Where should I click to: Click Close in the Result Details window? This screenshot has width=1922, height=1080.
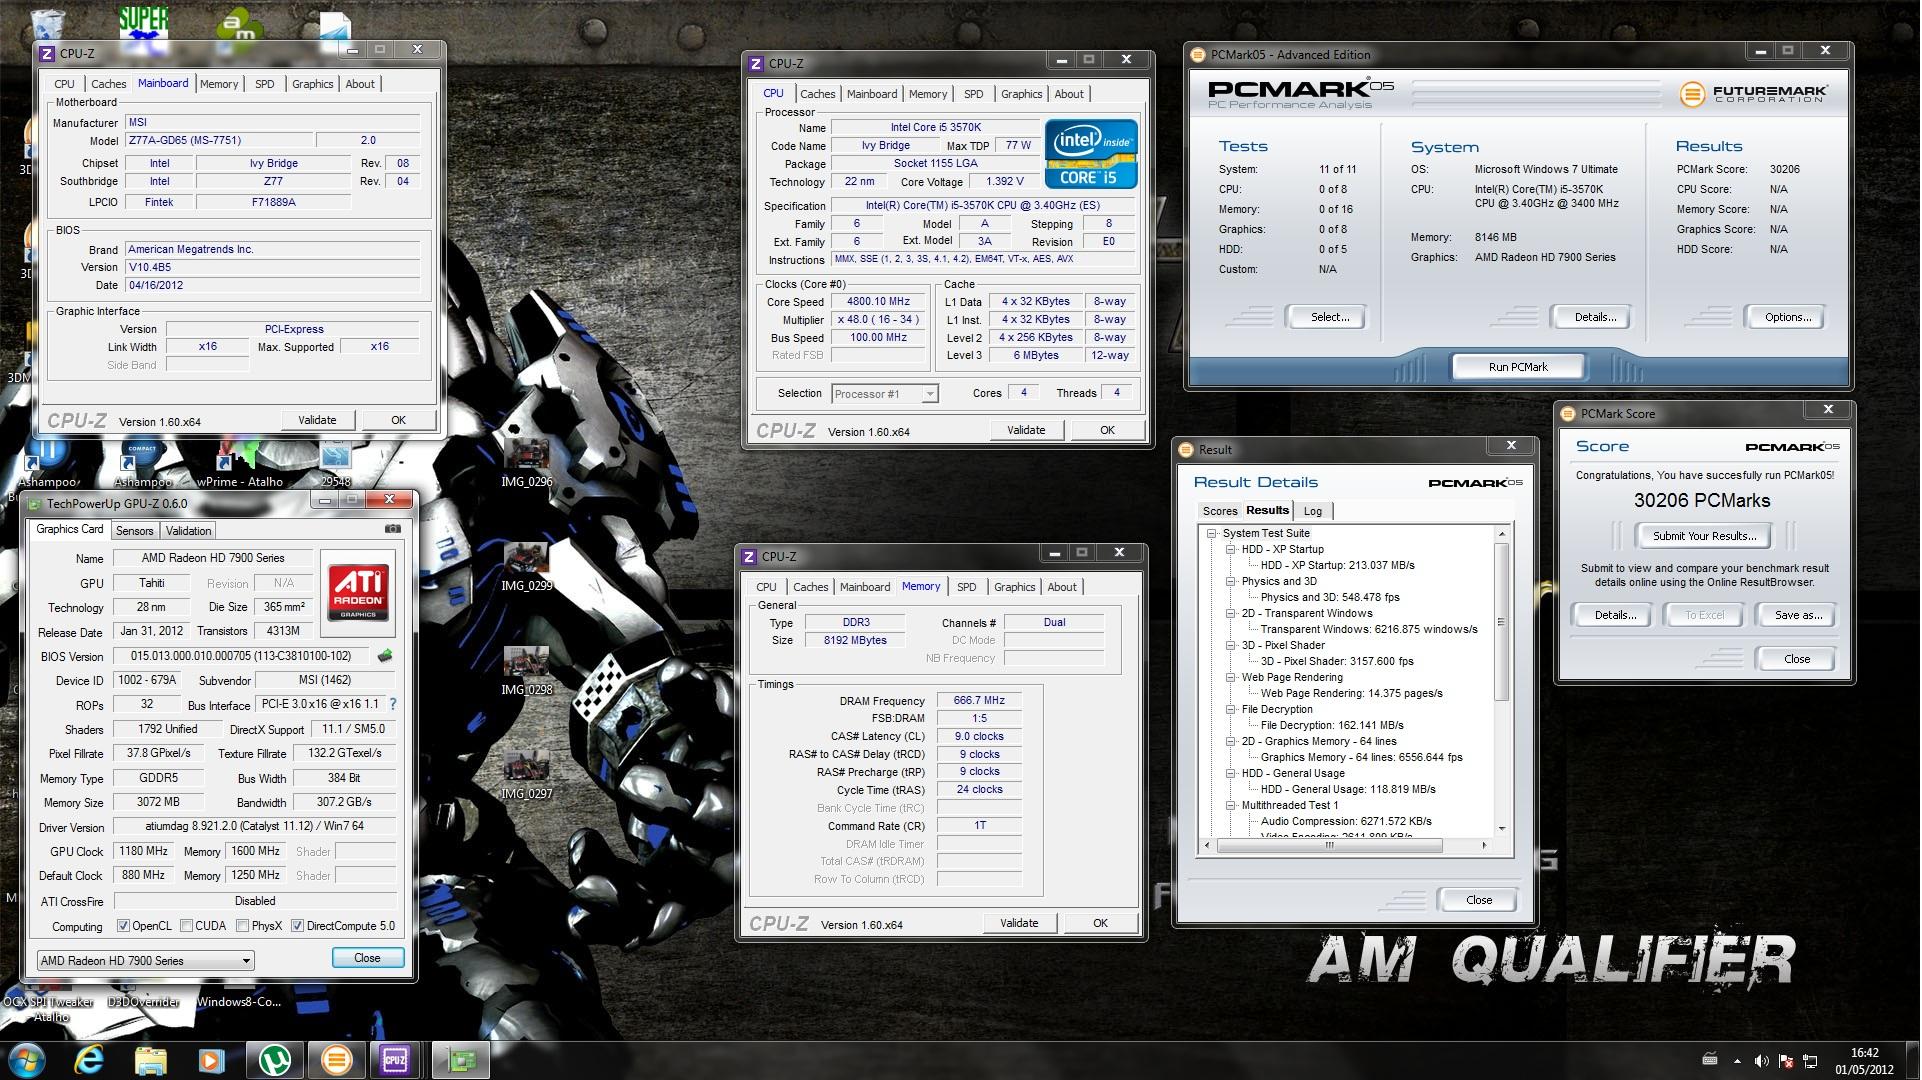point(1478,900)
